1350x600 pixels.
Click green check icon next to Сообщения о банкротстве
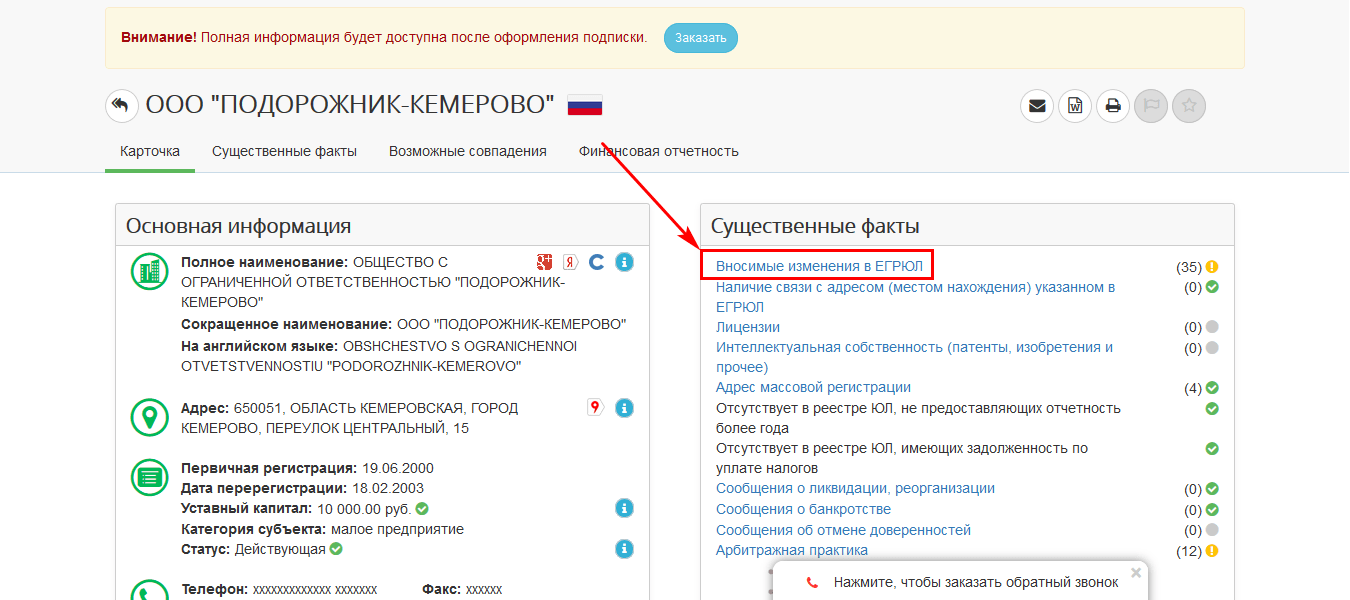point(1212,510)
